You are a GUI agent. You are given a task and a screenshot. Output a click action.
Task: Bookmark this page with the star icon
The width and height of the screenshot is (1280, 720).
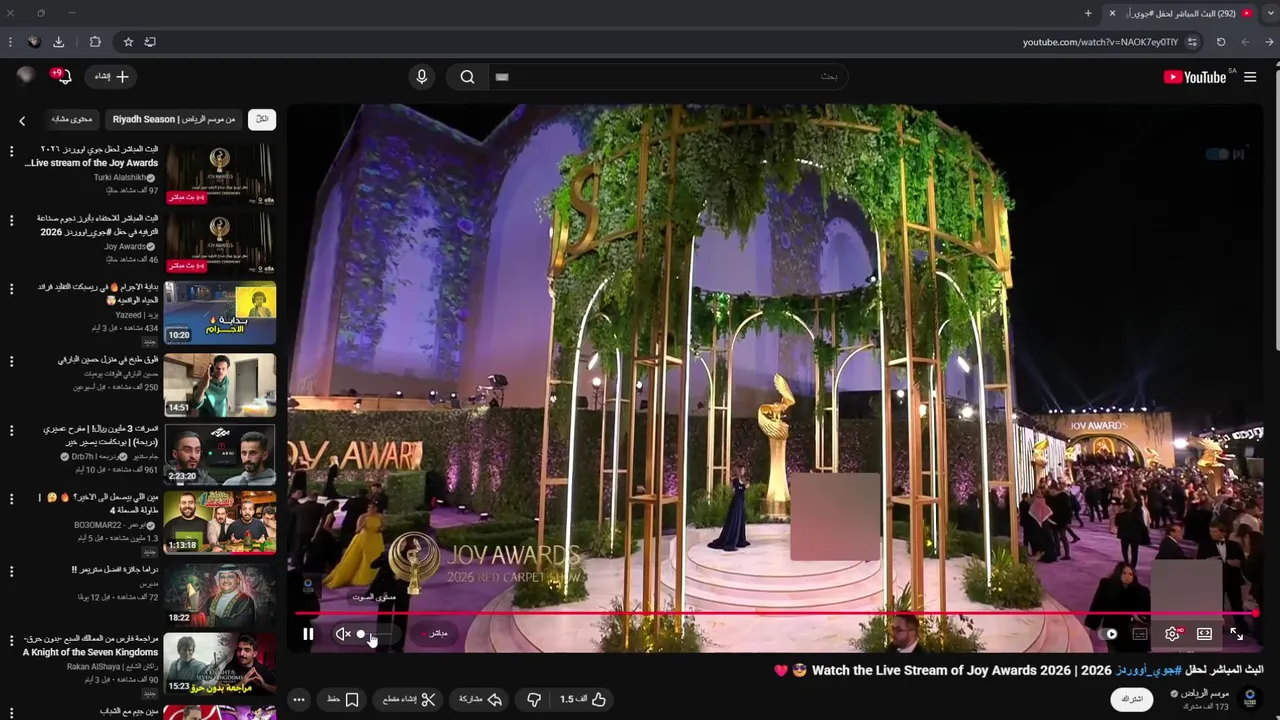pos(128,42)
